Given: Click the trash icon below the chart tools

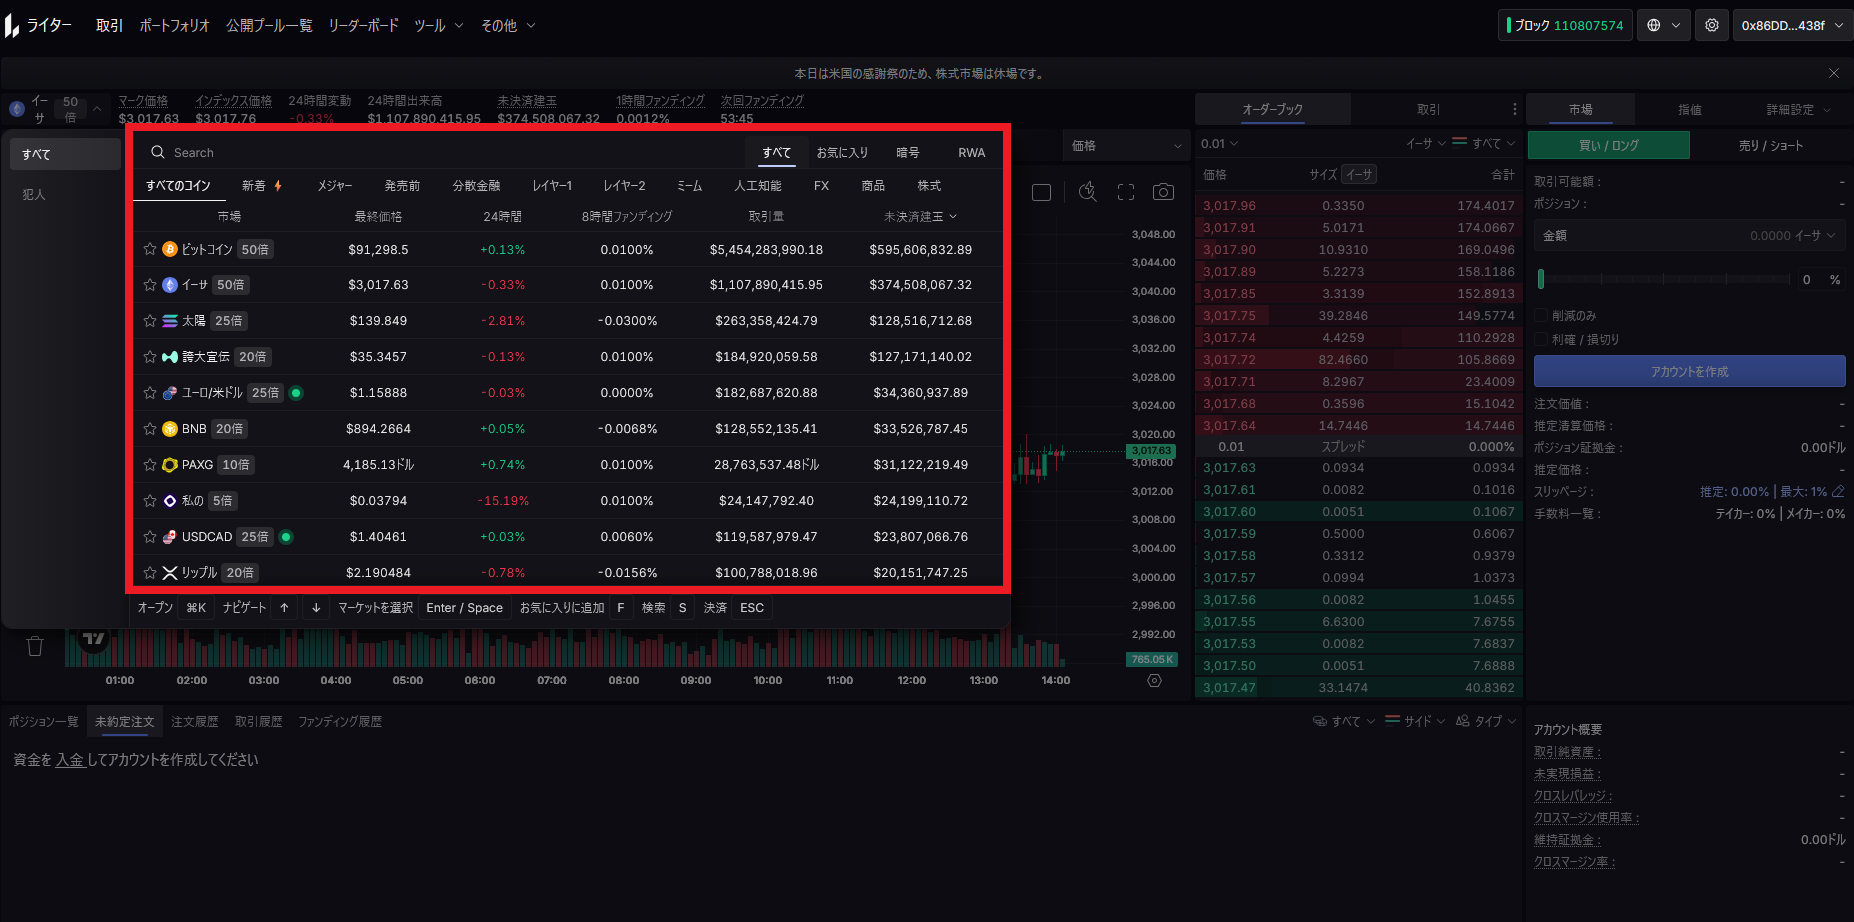Looking at the screenshot, I should click(35, 646).
